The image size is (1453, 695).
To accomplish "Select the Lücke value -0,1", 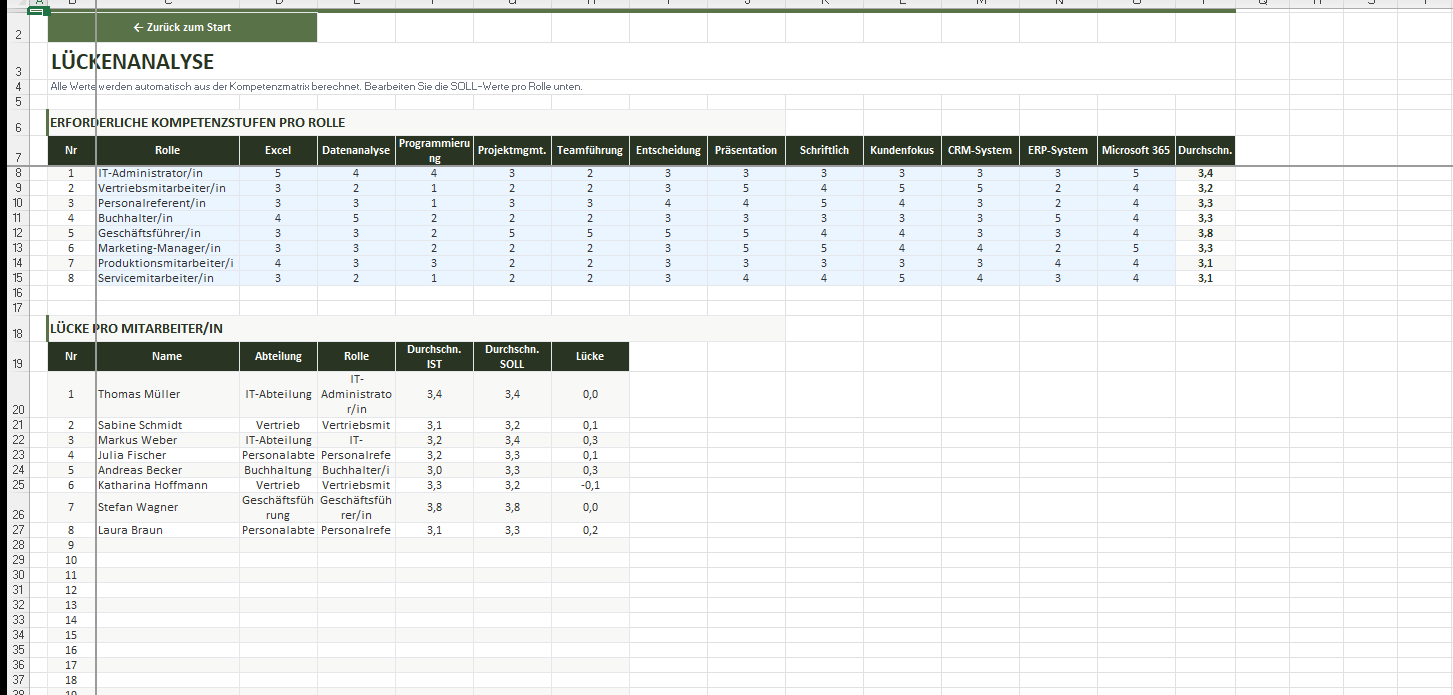I will [590, 485].
